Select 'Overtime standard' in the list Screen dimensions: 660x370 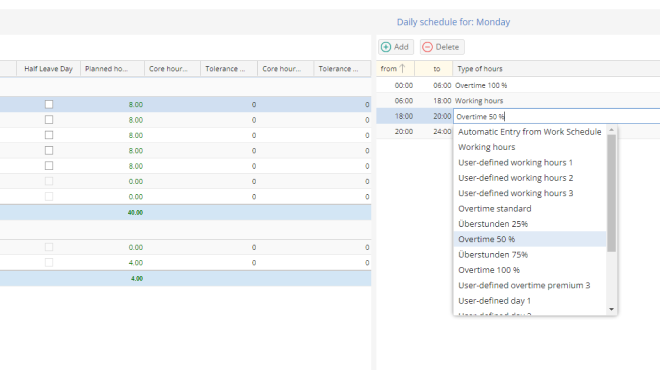tap(530, 208)
